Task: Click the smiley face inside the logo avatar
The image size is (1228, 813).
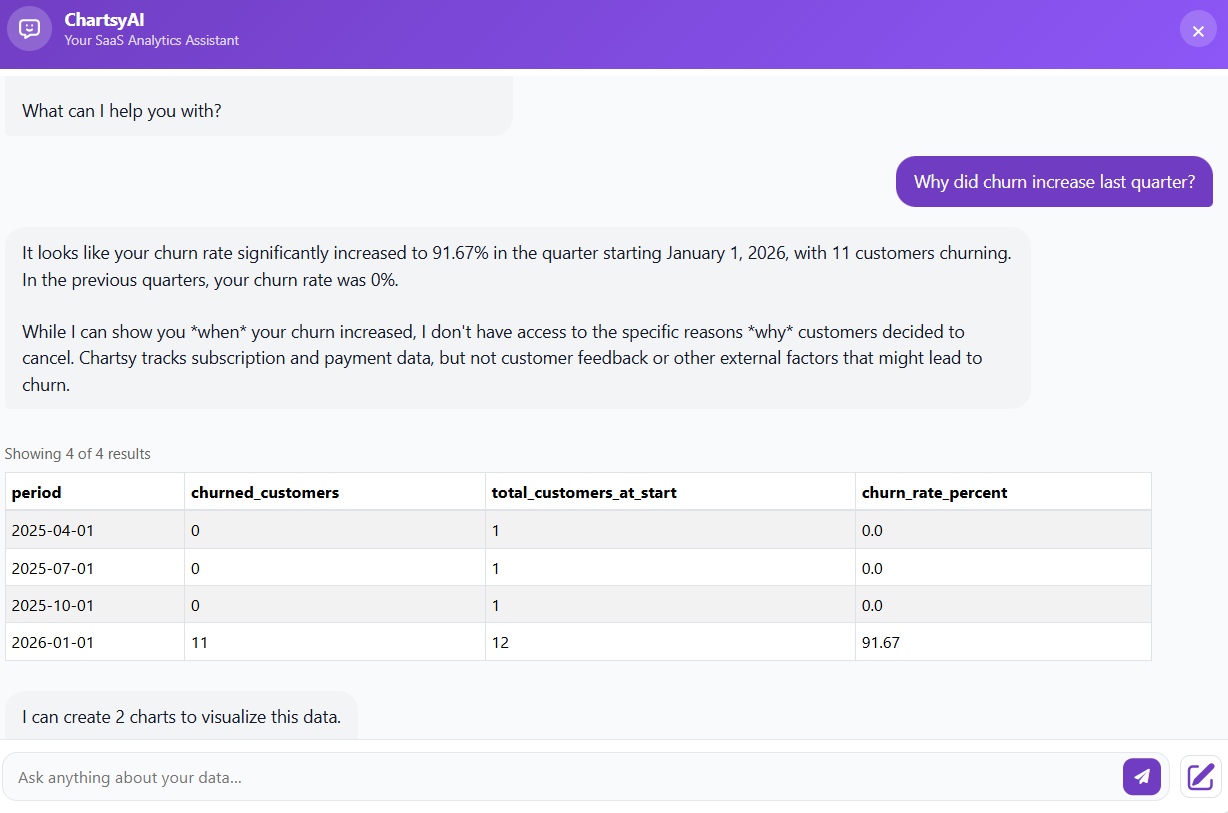Action: click(x=28, y=28)
